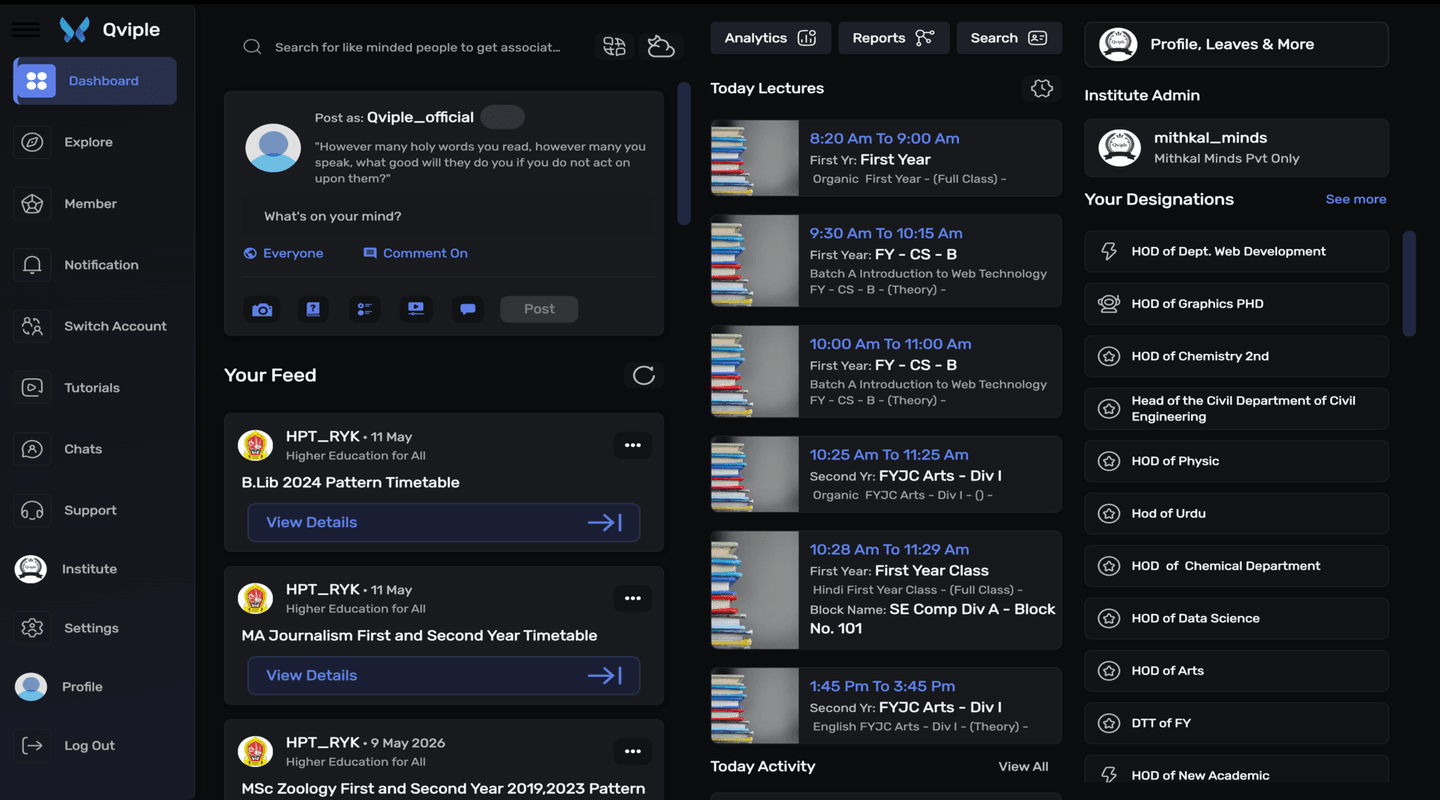Click the speech bubble post icon
Screen dimensions: 1440x800
pyautogui.click(x=467, y=309)
